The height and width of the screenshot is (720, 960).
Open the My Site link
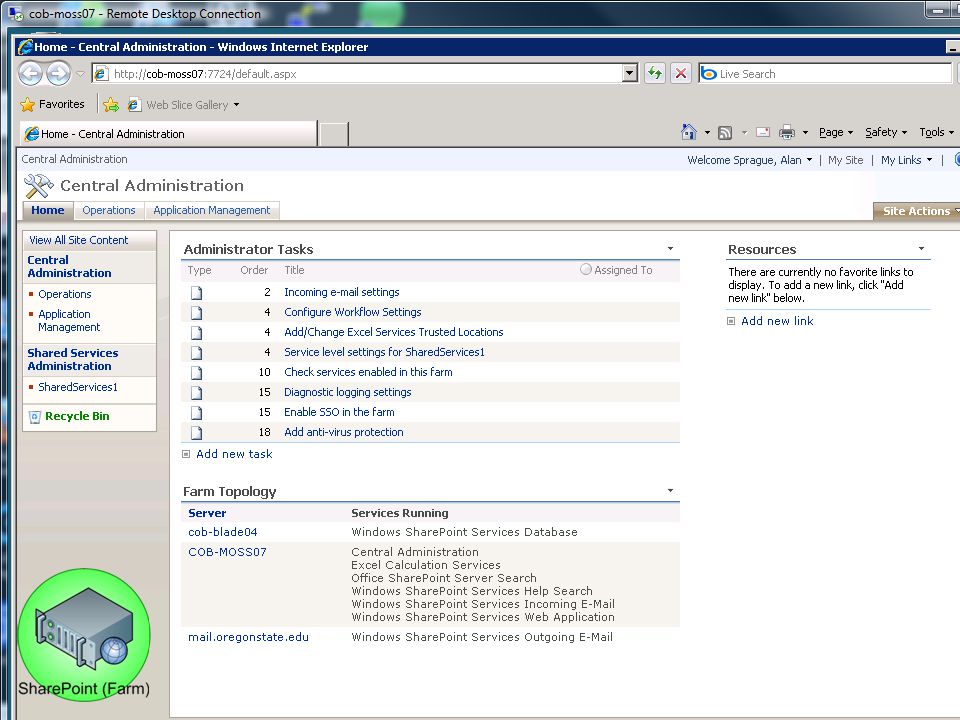pos(846,160)
